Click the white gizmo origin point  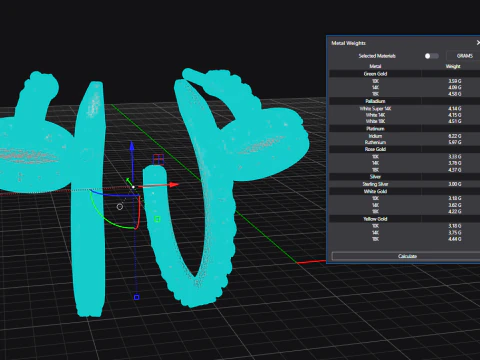coord(133,187)
